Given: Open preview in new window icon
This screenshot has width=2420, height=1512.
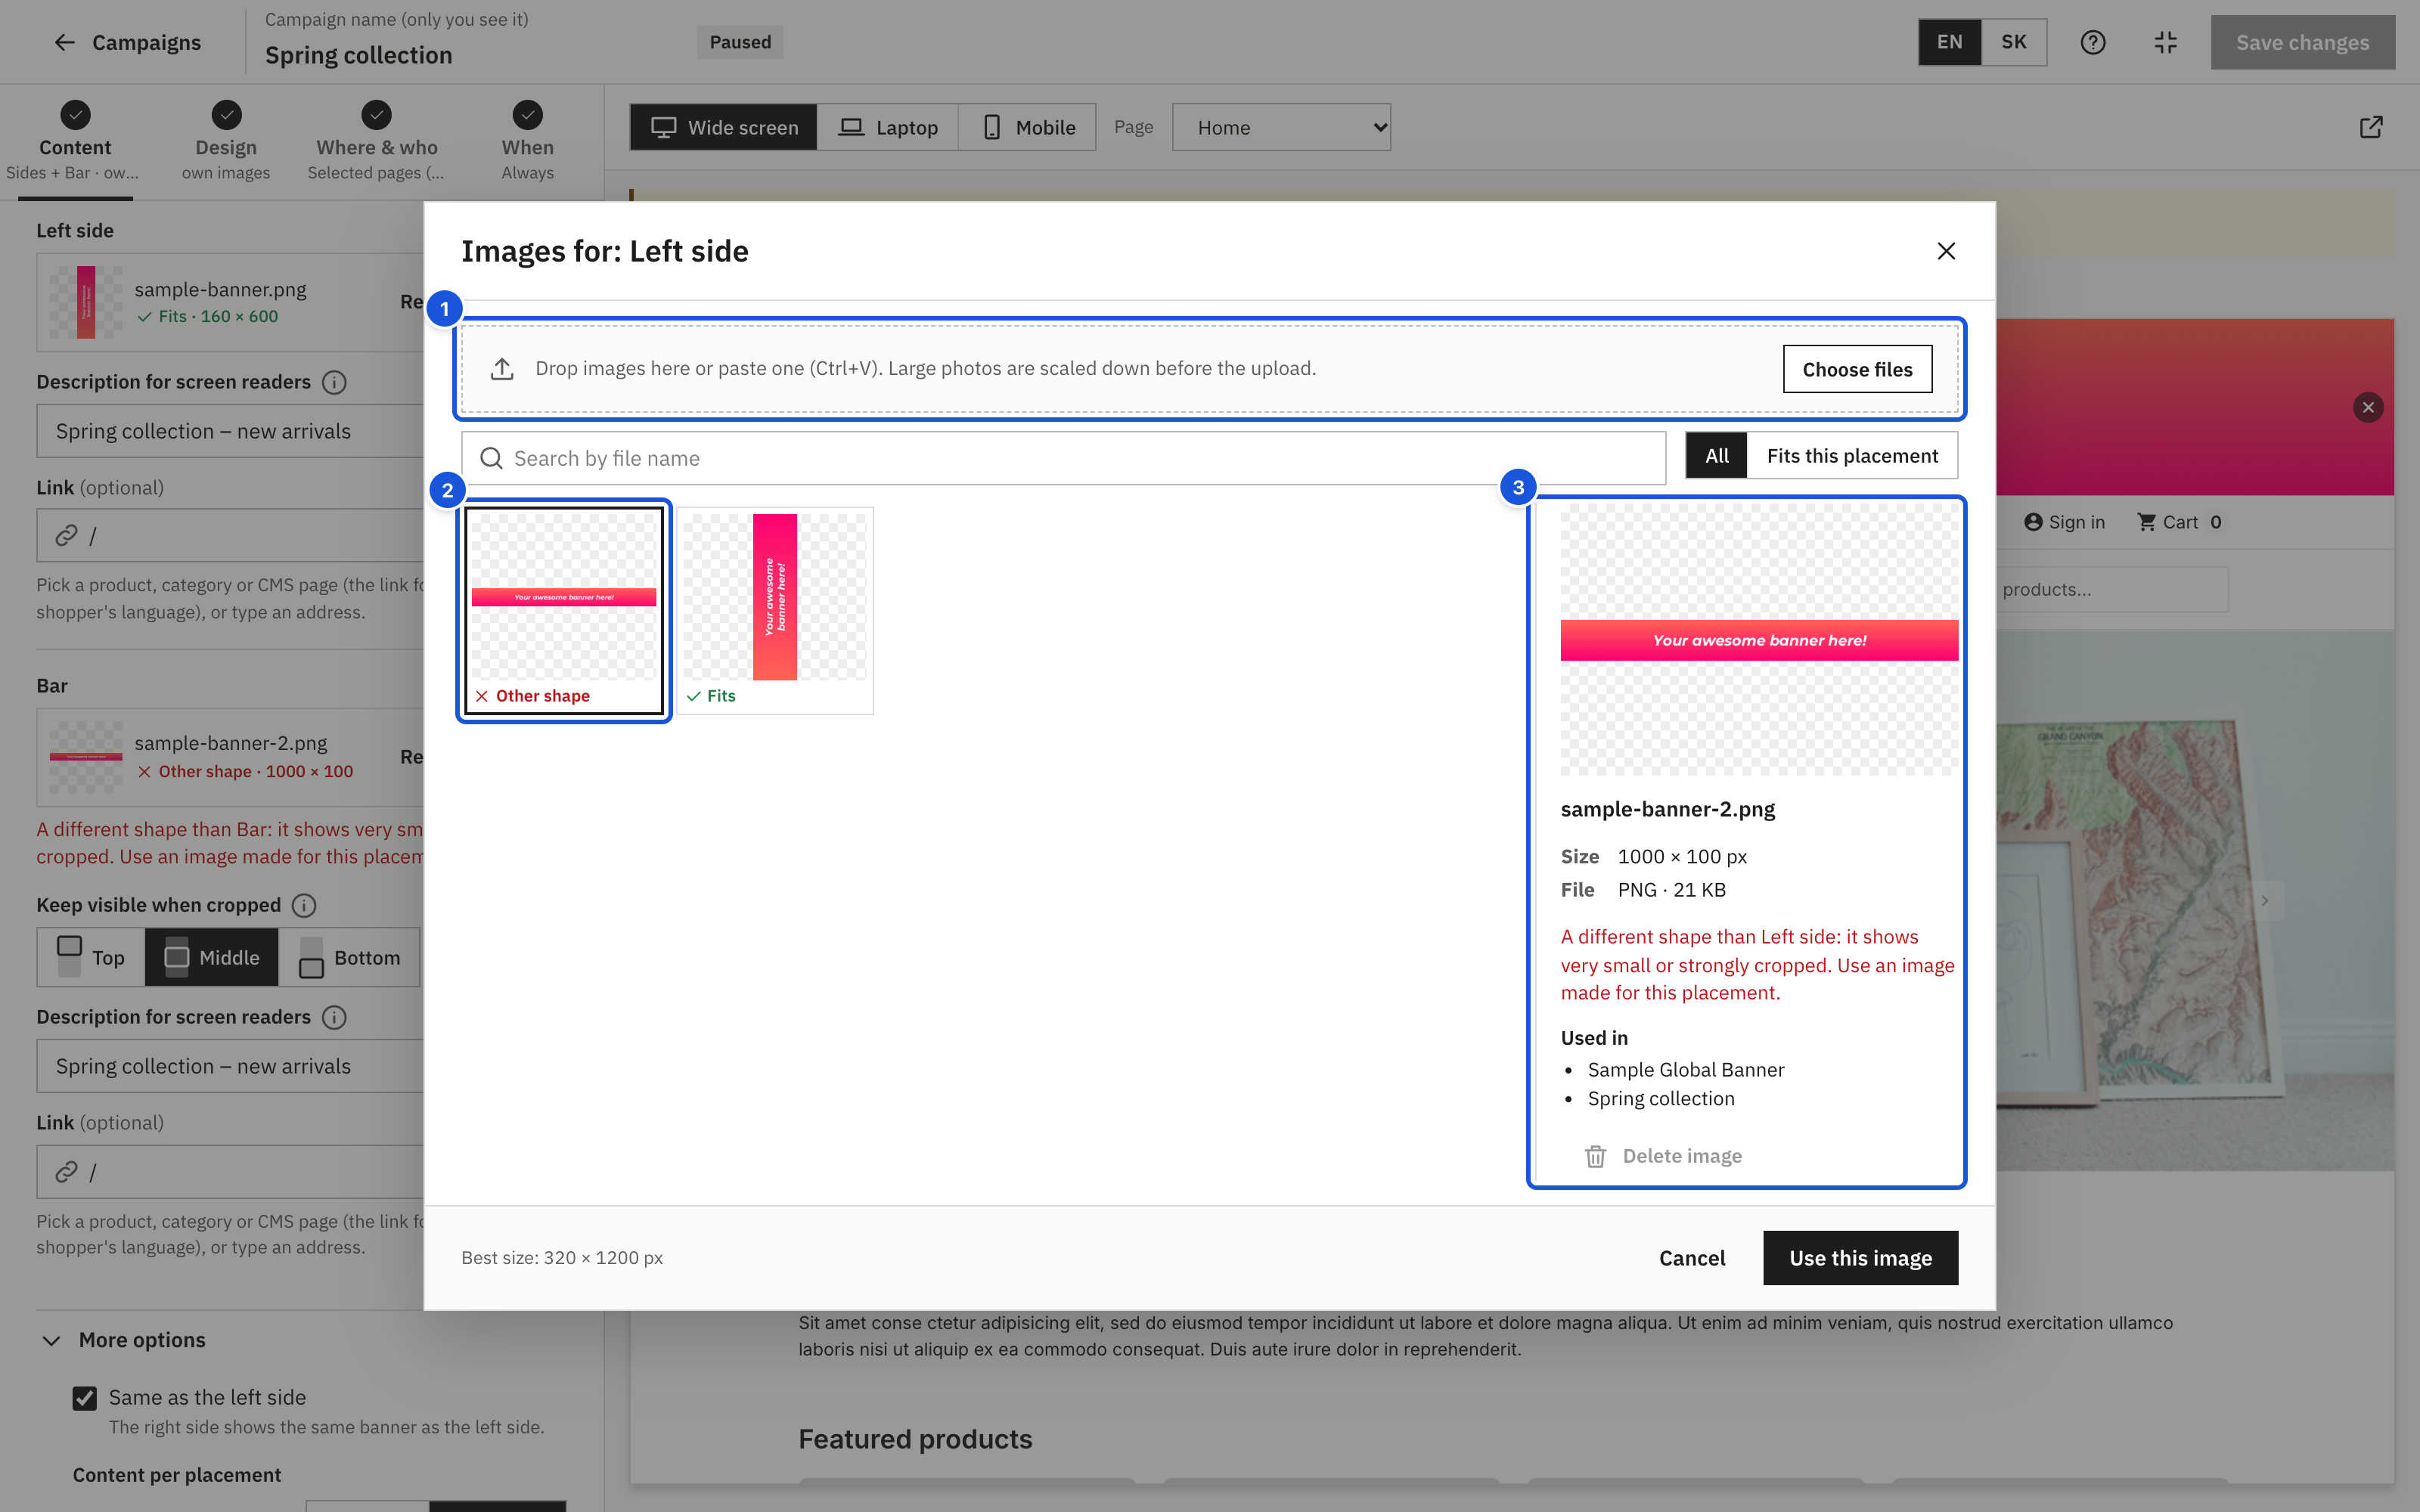Looking at the screenshot, I should pos(2371,127).
